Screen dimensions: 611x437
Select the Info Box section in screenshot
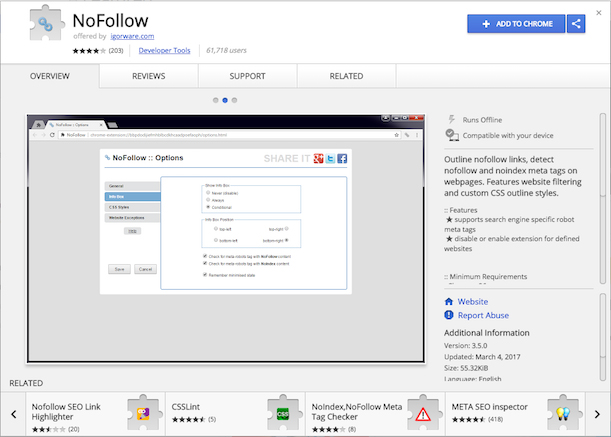(x=132, y=196)
